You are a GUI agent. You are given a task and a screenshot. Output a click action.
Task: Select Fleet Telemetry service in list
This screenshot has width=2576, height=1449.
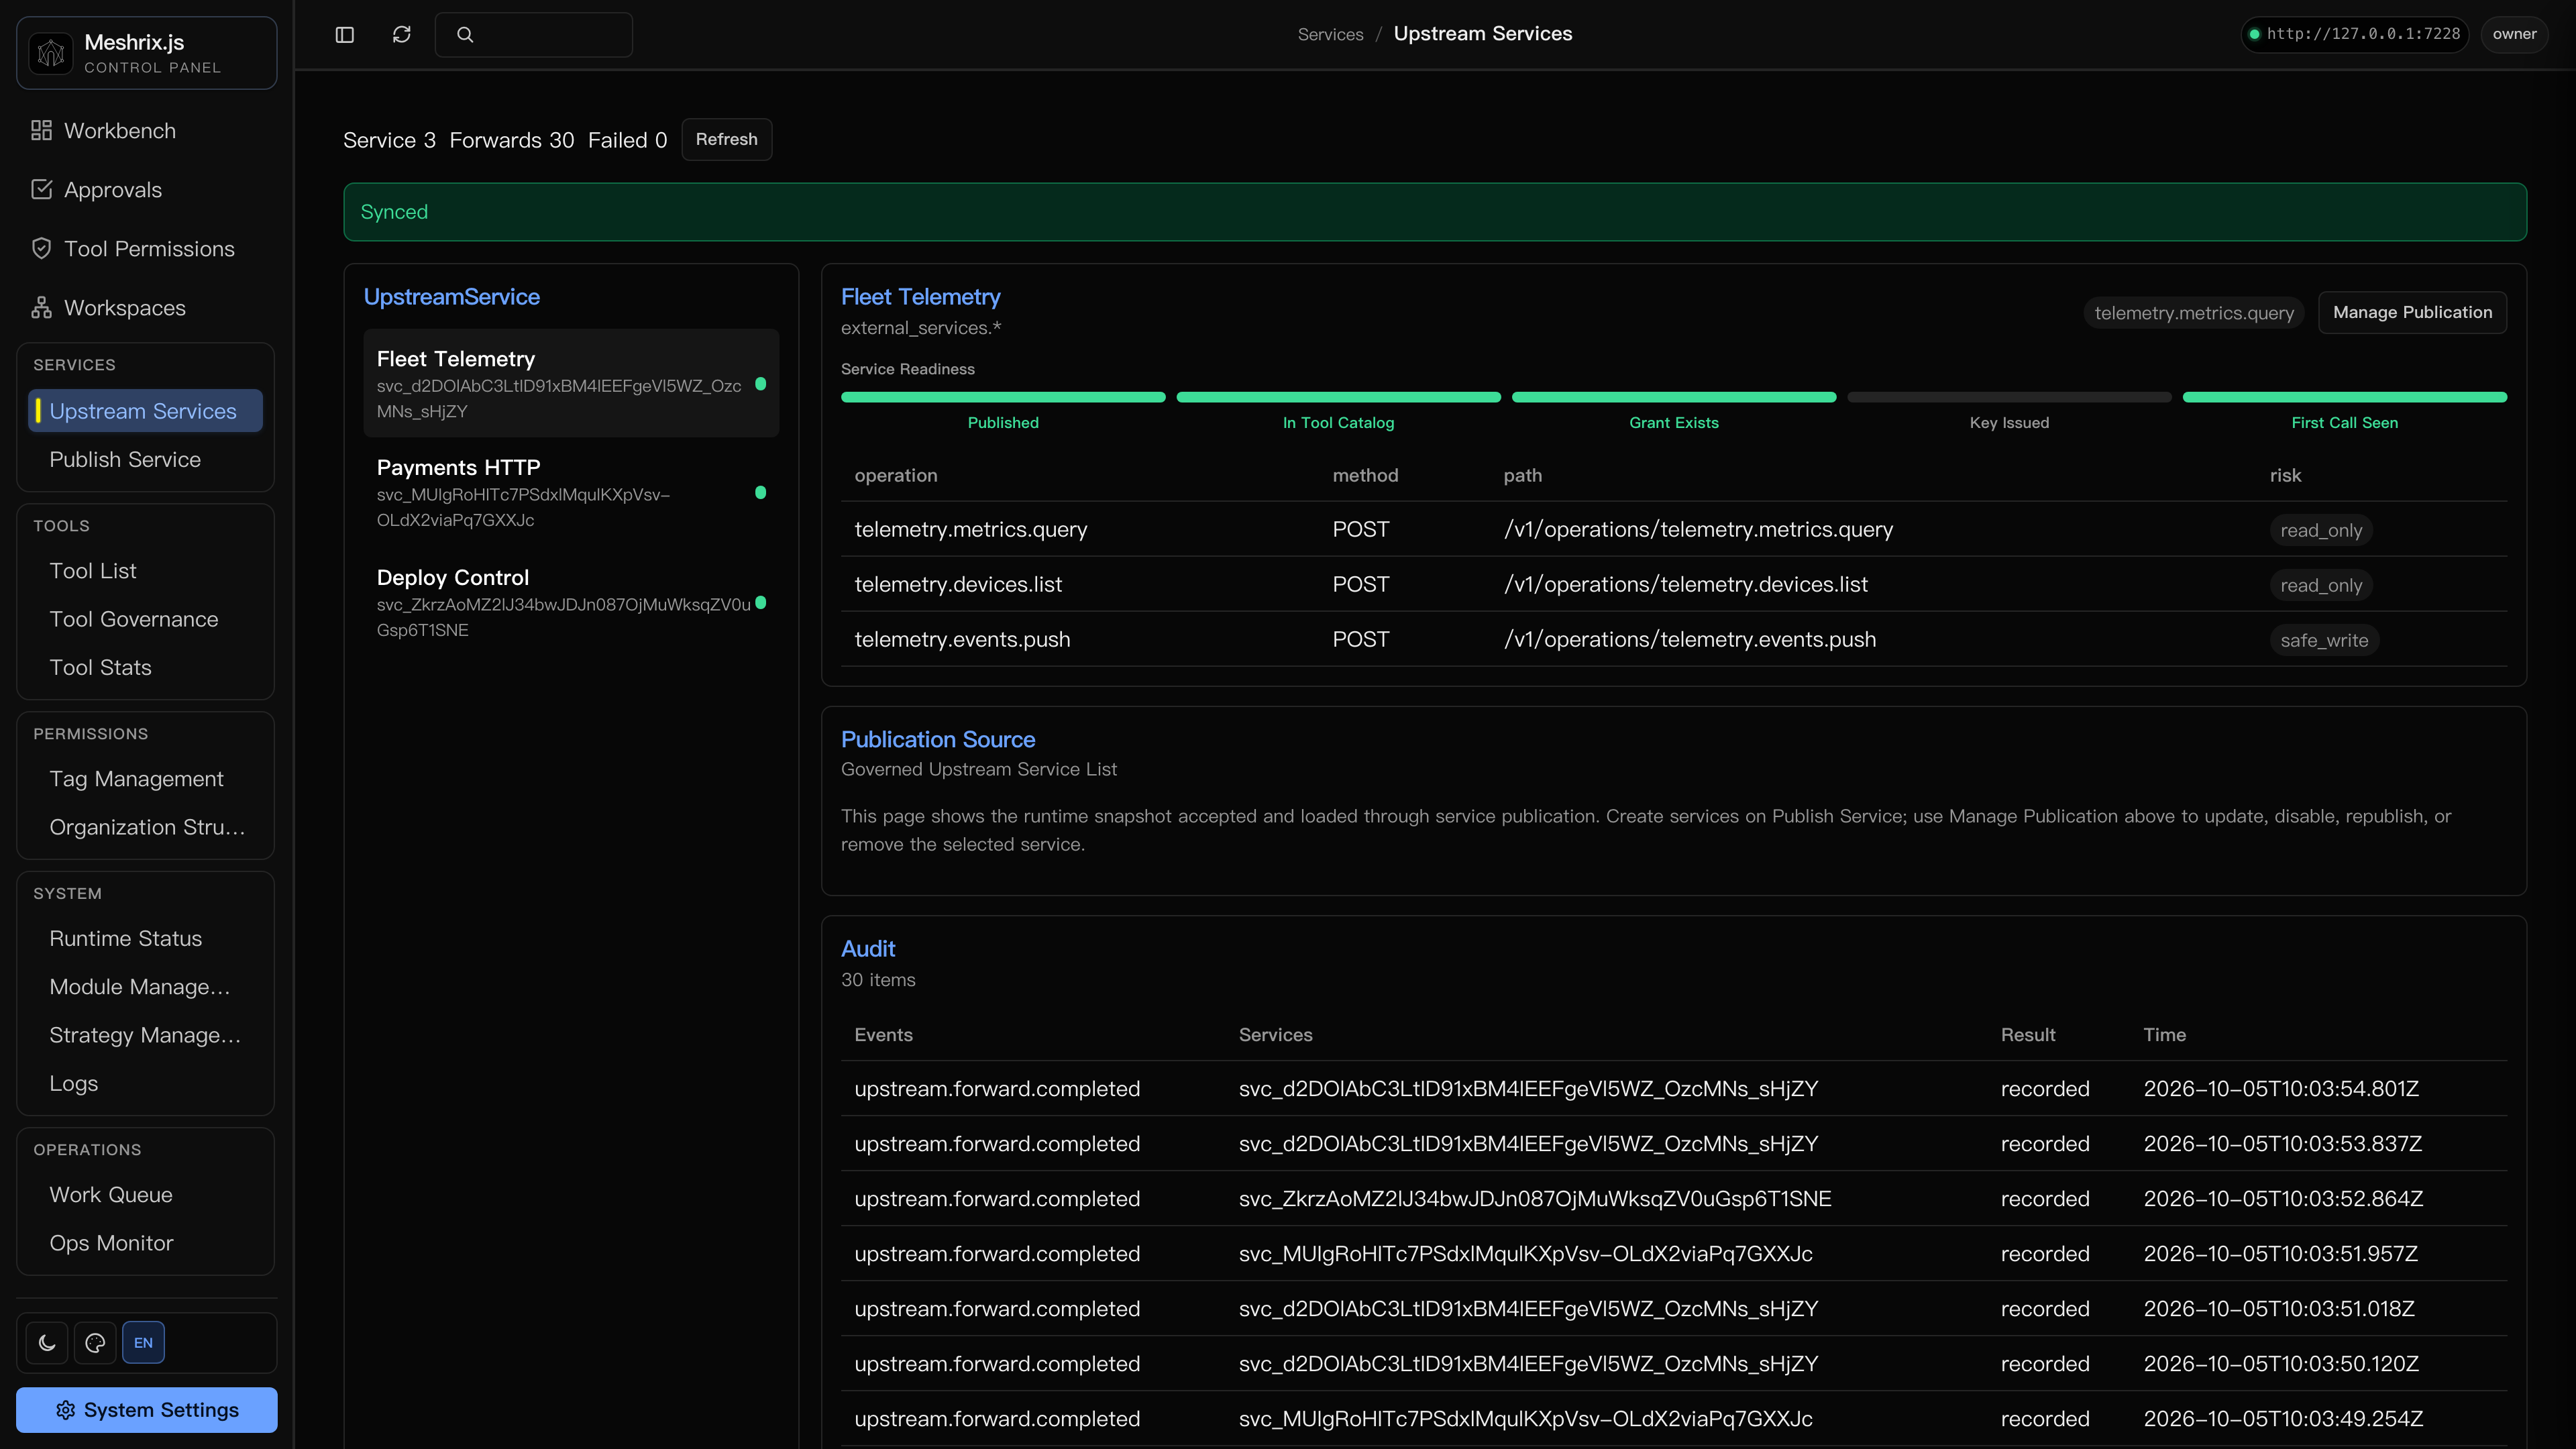571,383
